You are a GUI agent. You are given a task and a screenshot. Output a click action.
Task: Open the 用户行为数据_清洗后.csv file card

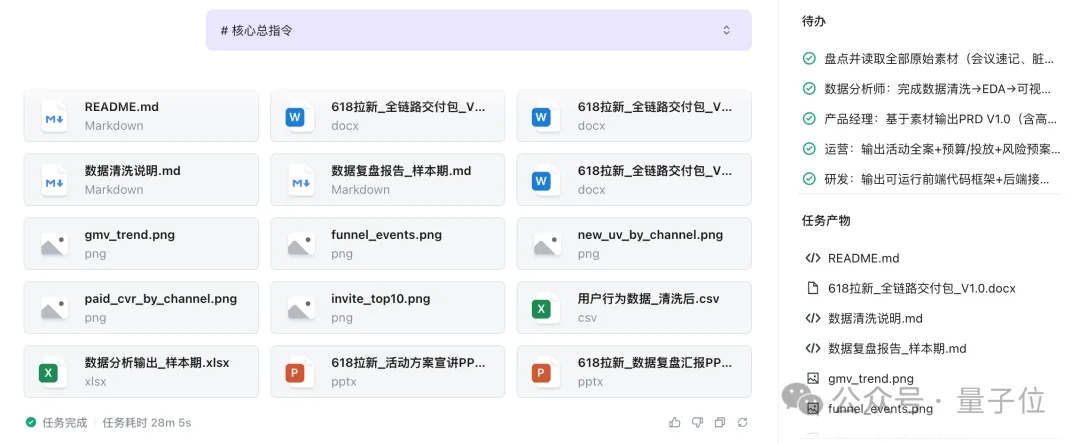[x=634, y=308]
